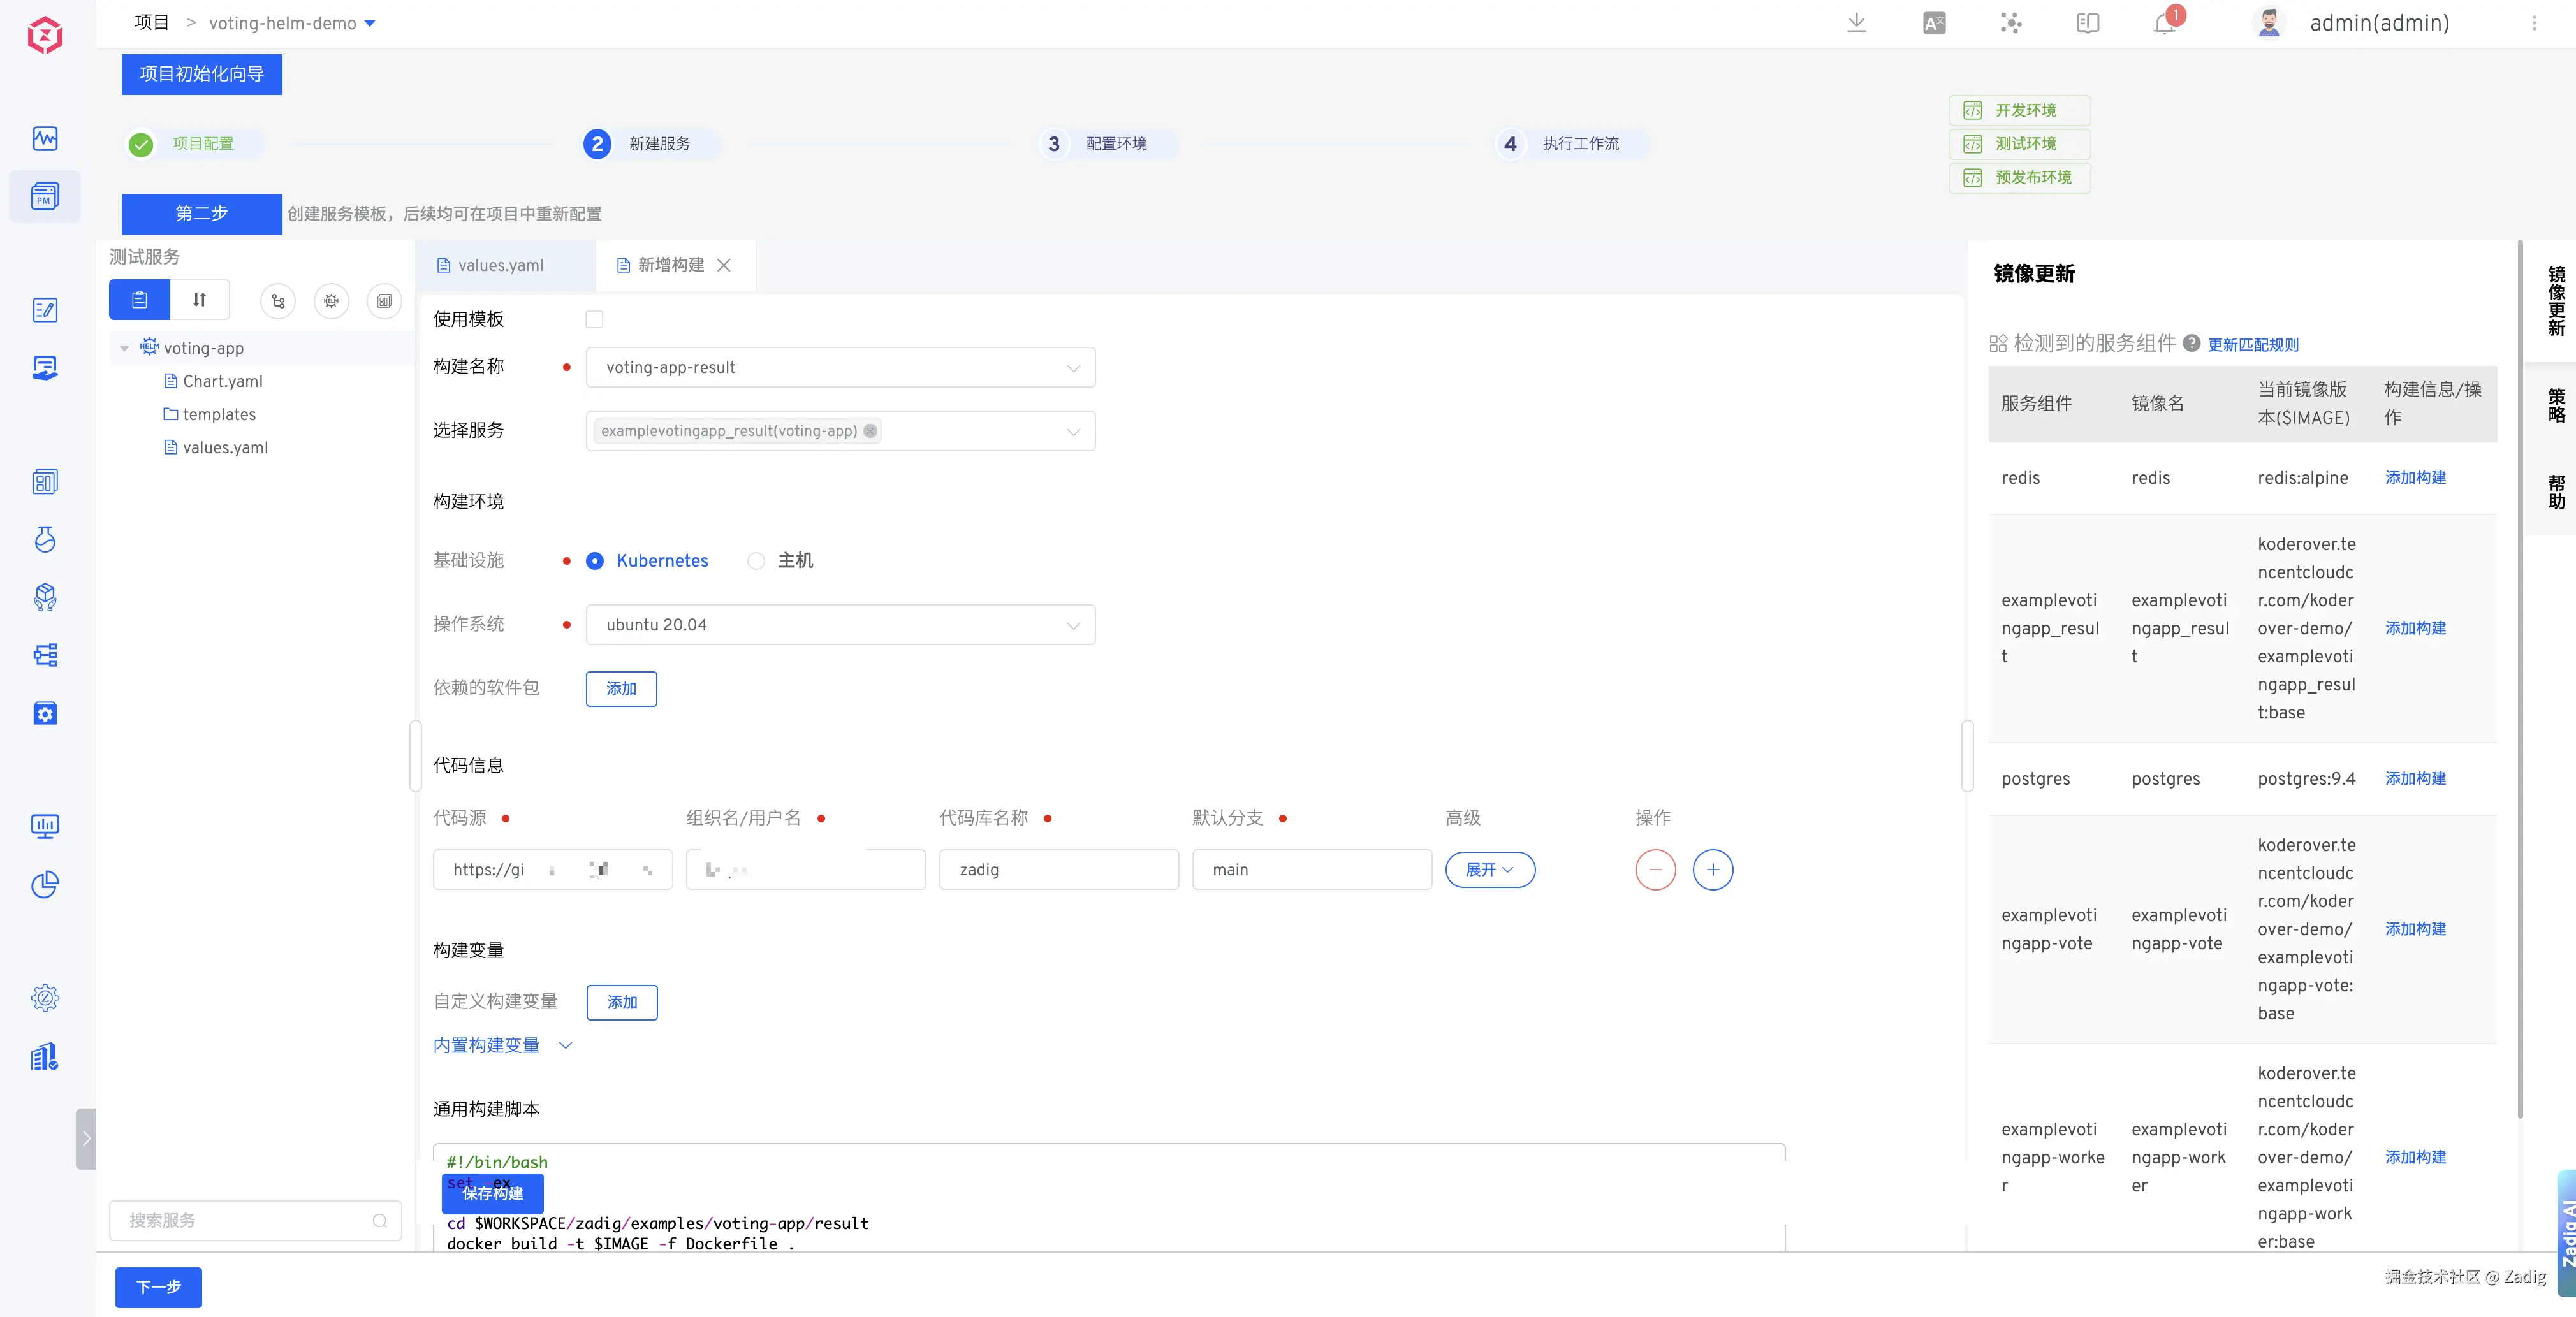This screenshot has height=1317, width=2576.
Task: Click the vertical three-dot menu in the top bar
Action: tap(2534, 23)
